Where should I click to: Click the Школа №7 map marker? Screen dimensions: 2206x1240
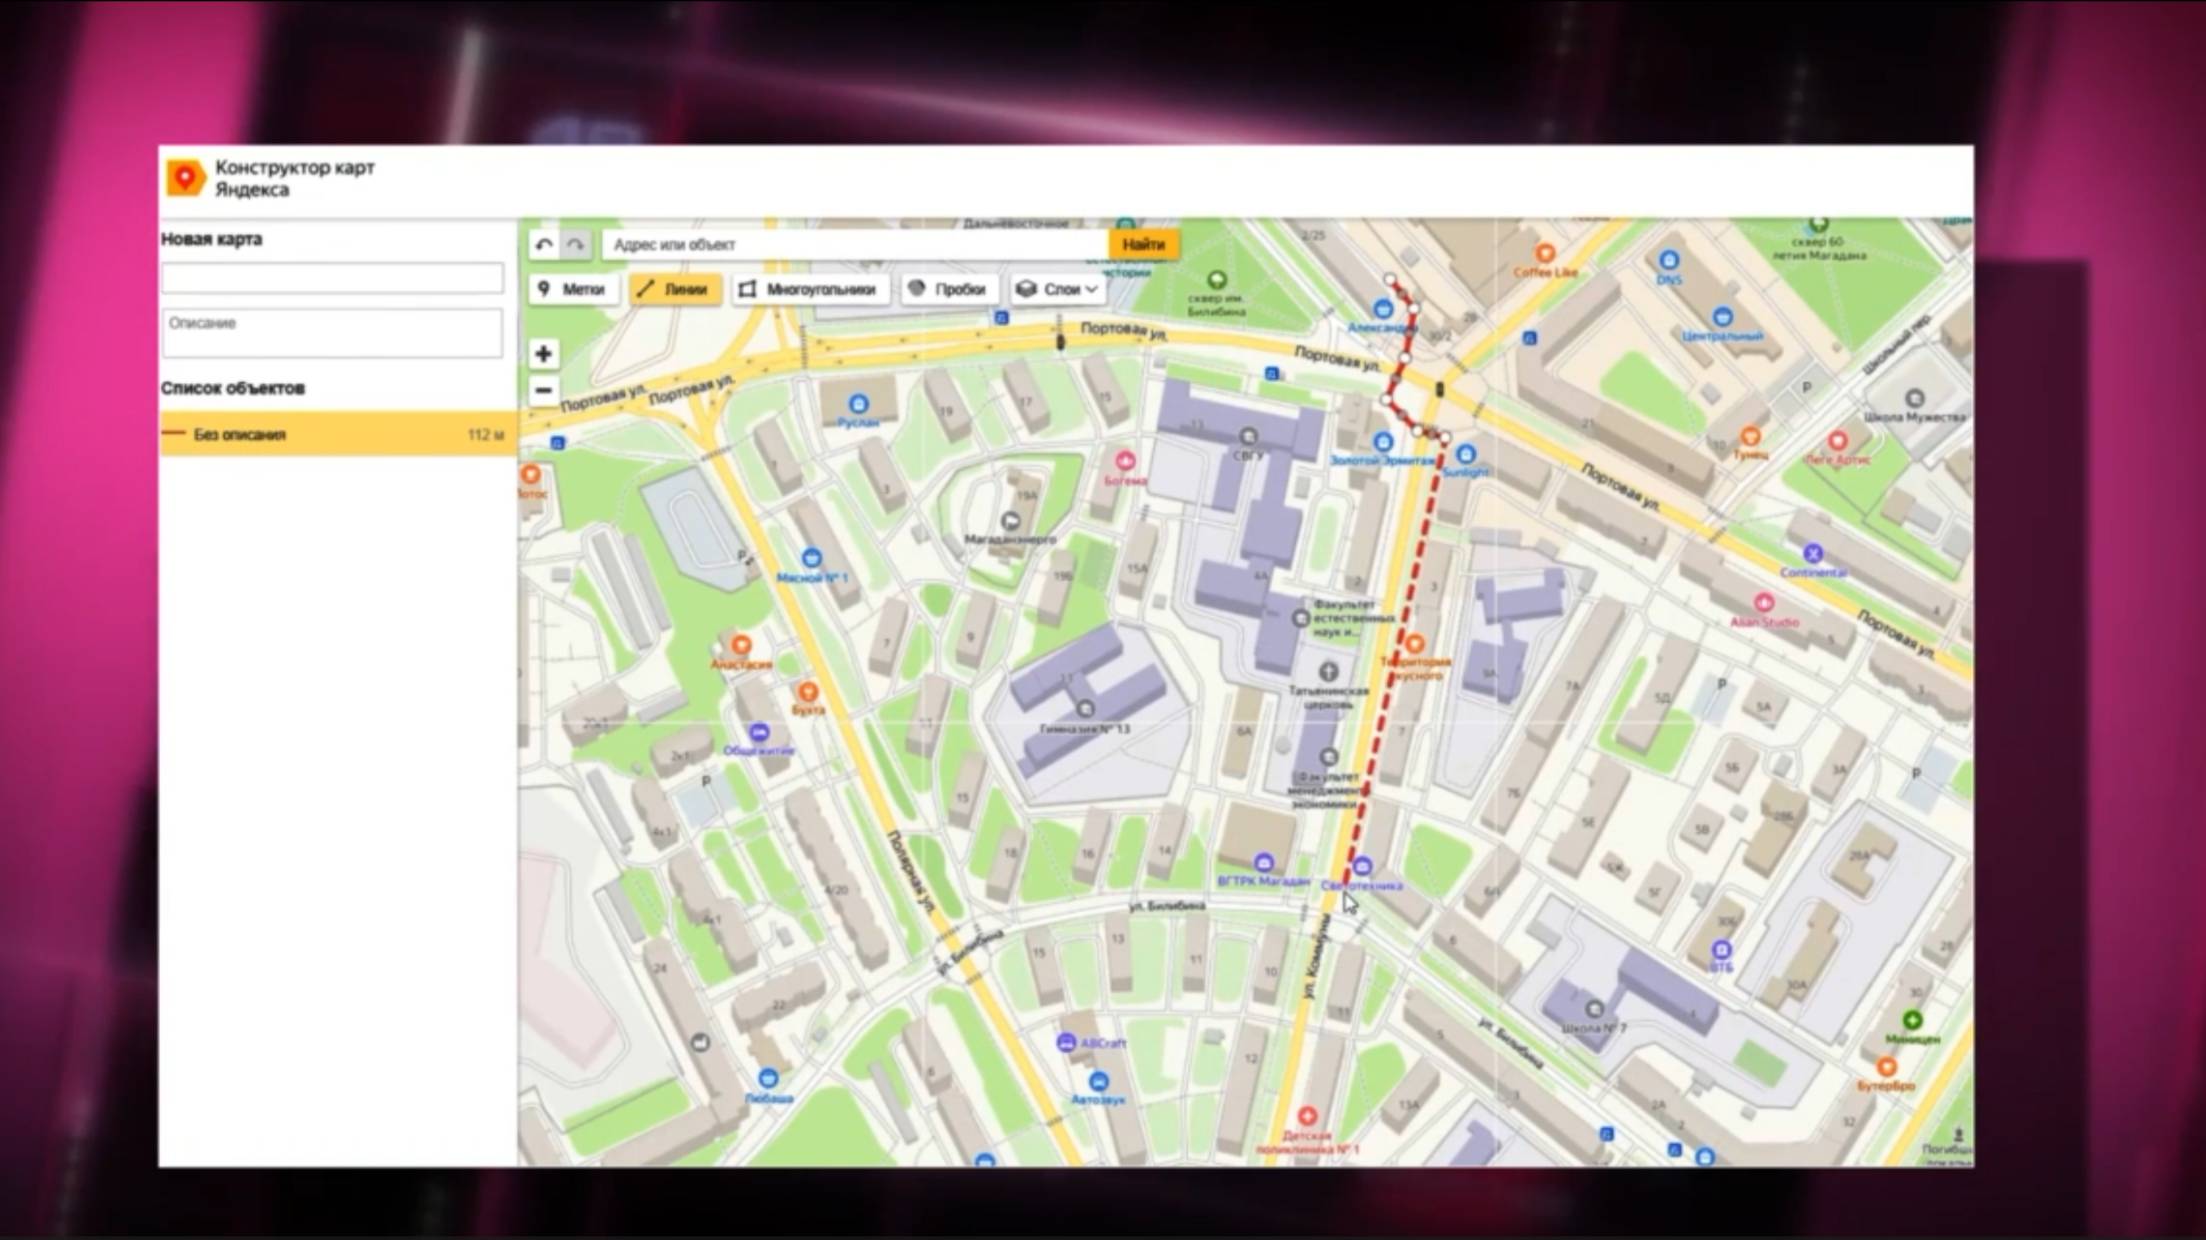(1594, 1009)
